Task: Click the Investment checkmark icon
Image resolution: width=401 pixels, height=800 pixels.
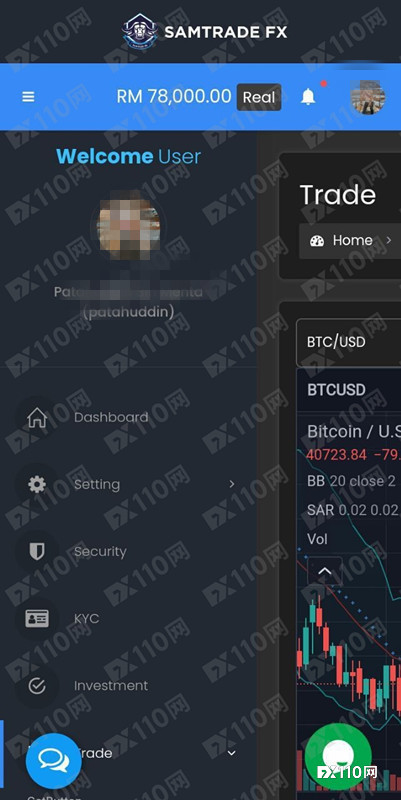Action: click(x=37, y=686)
